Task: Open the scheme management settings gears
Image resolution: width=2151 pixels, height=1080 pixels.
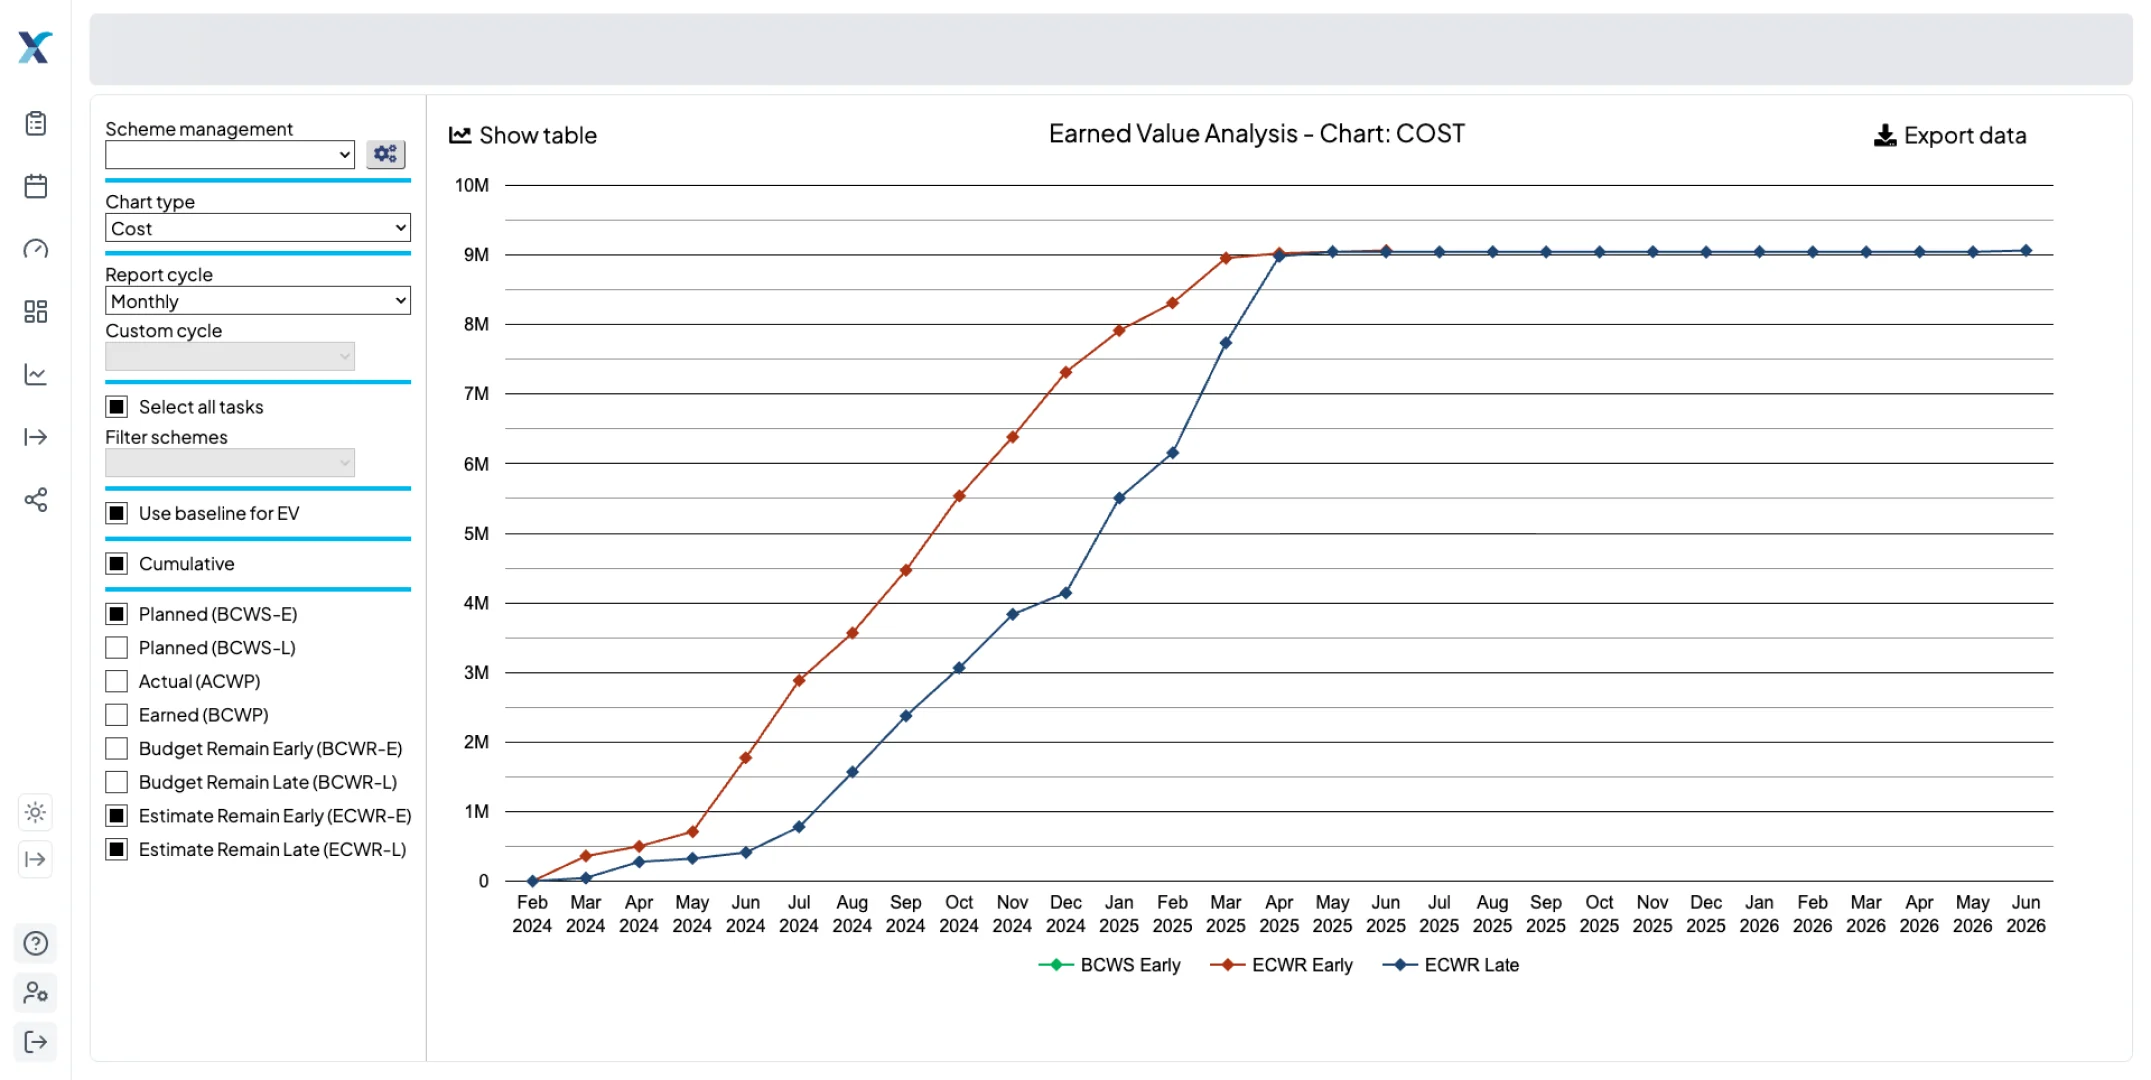Action: pyautogui.click(x=385, y=154)
